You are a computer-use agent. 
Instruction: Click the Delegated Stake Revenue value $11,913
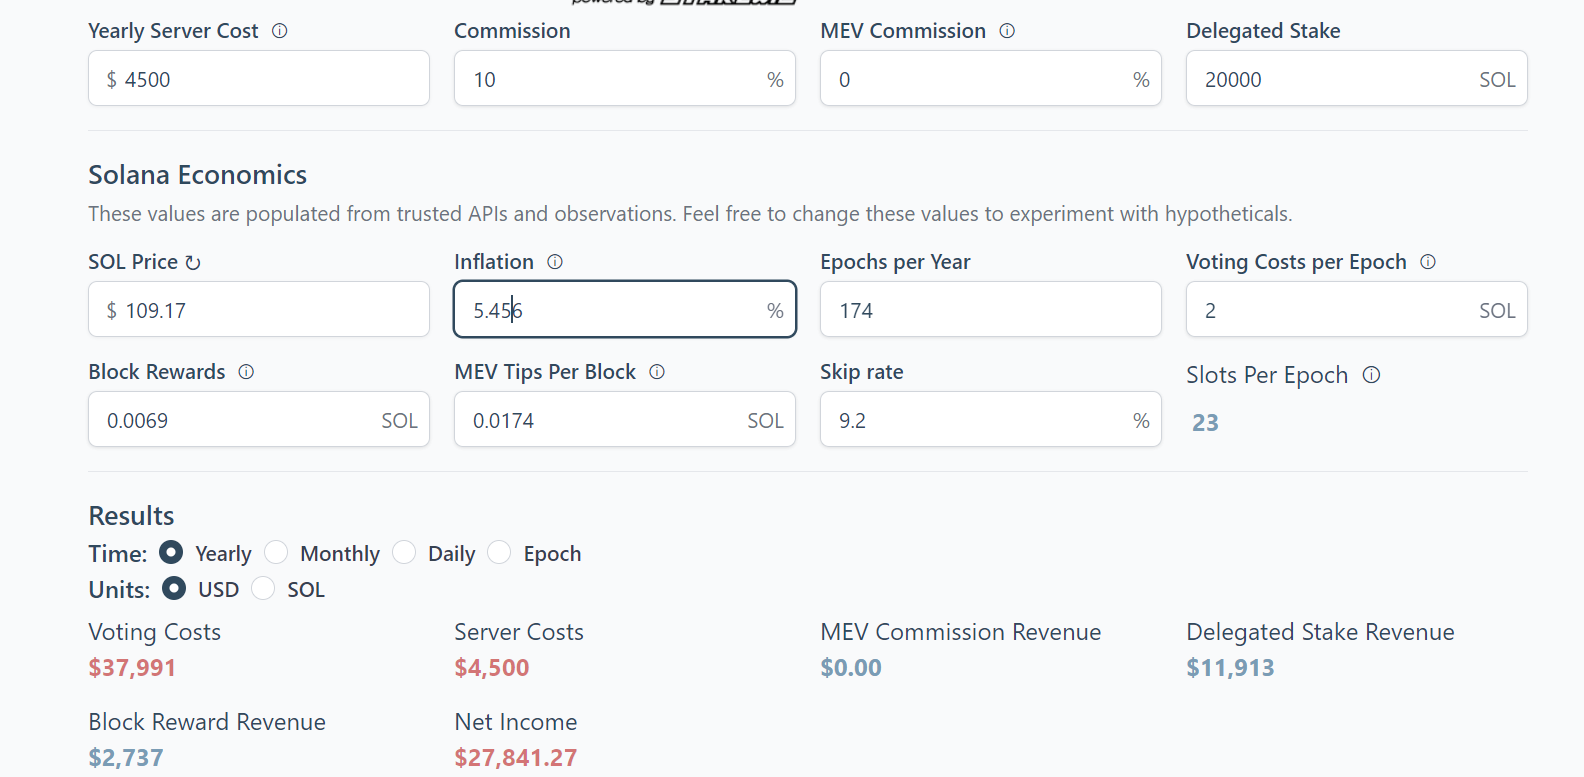1230,668
